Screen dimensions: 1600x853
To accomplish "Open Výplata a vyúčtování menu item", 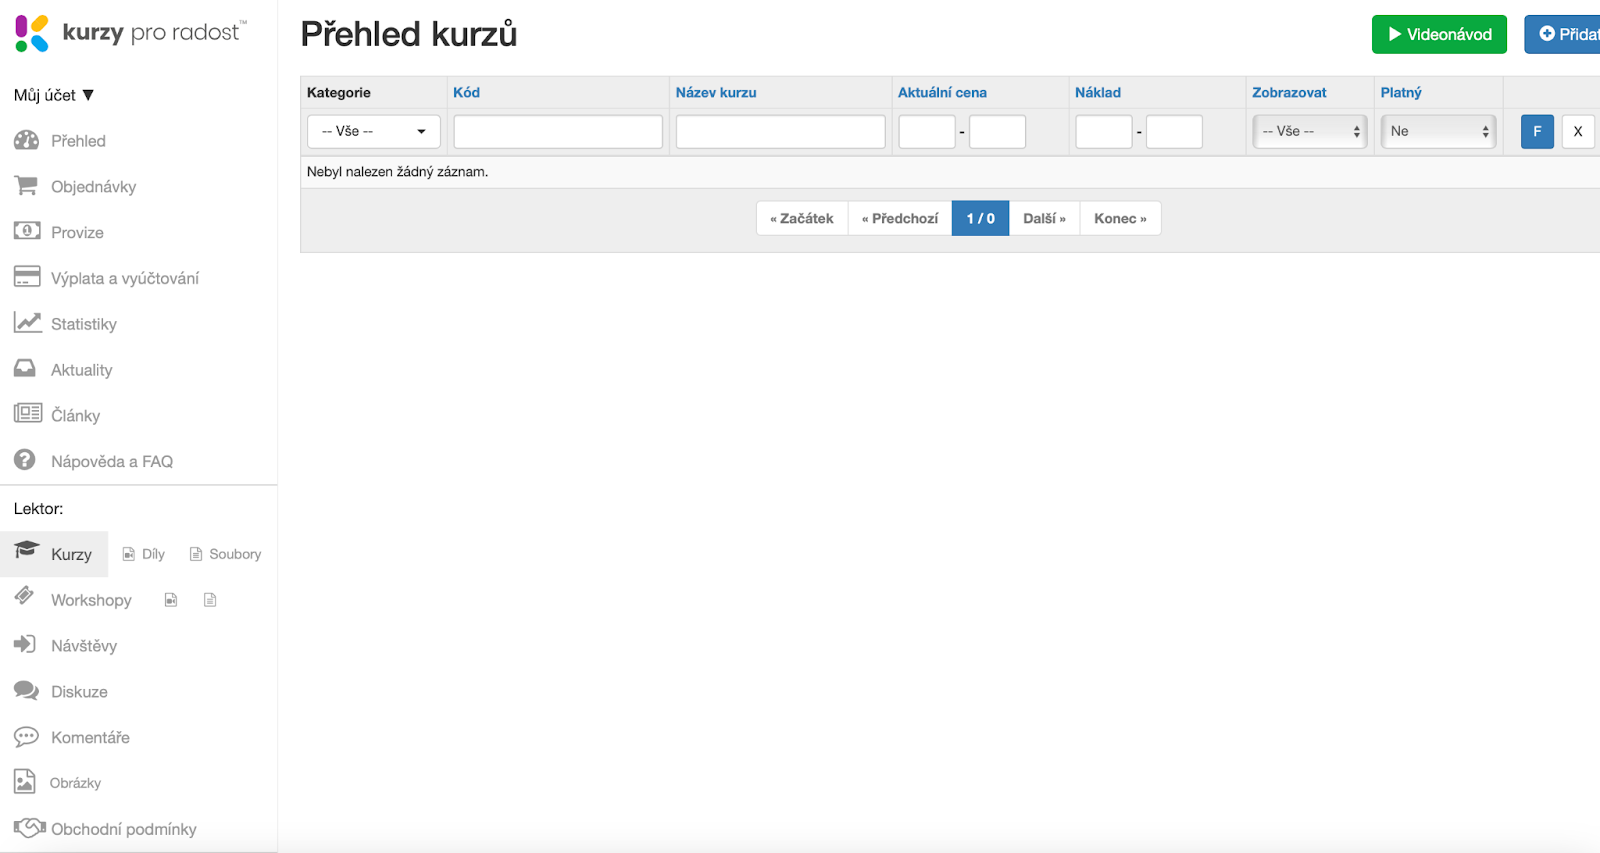I will [x=125, y=278].
